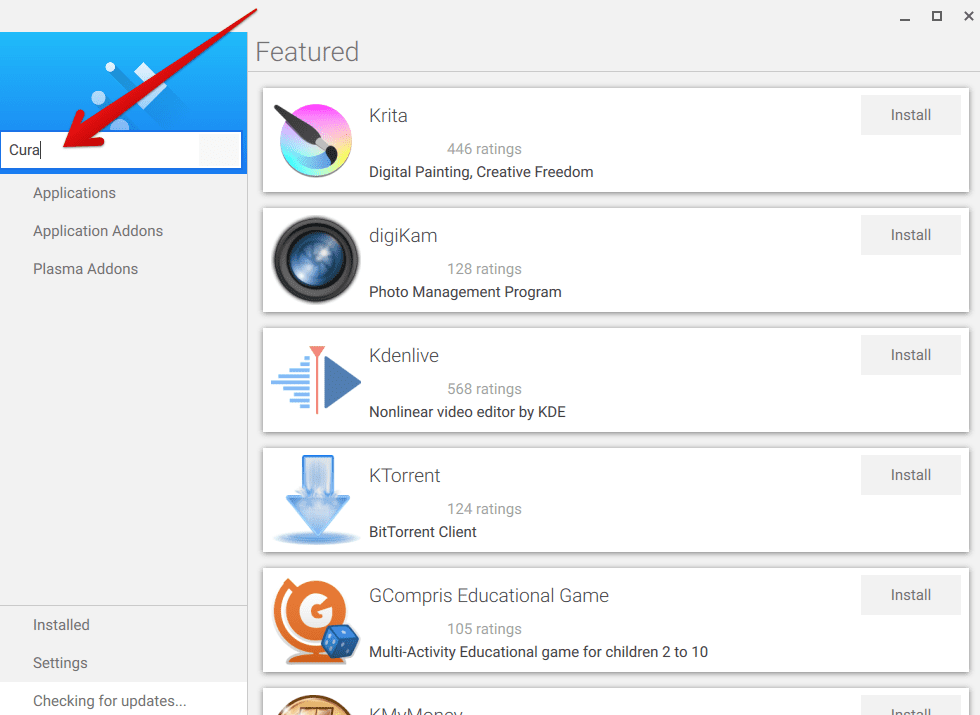The image size is (980, 715).
Task: Click the 124 ratings label
Action: (x=484, y=509)
